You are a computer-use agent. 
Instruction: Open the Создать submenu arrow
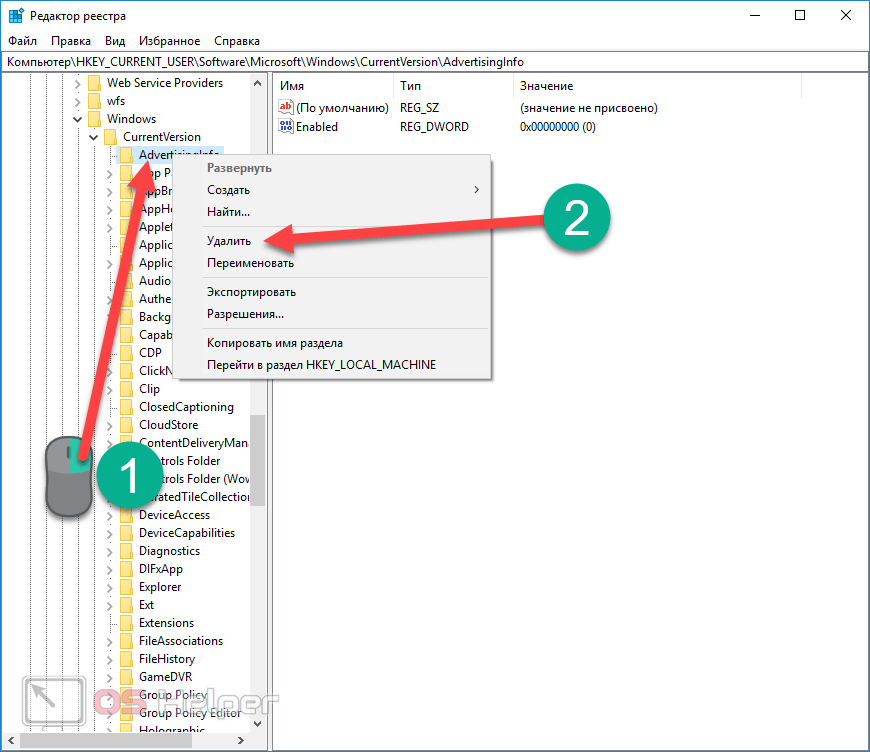coord(476,190)
